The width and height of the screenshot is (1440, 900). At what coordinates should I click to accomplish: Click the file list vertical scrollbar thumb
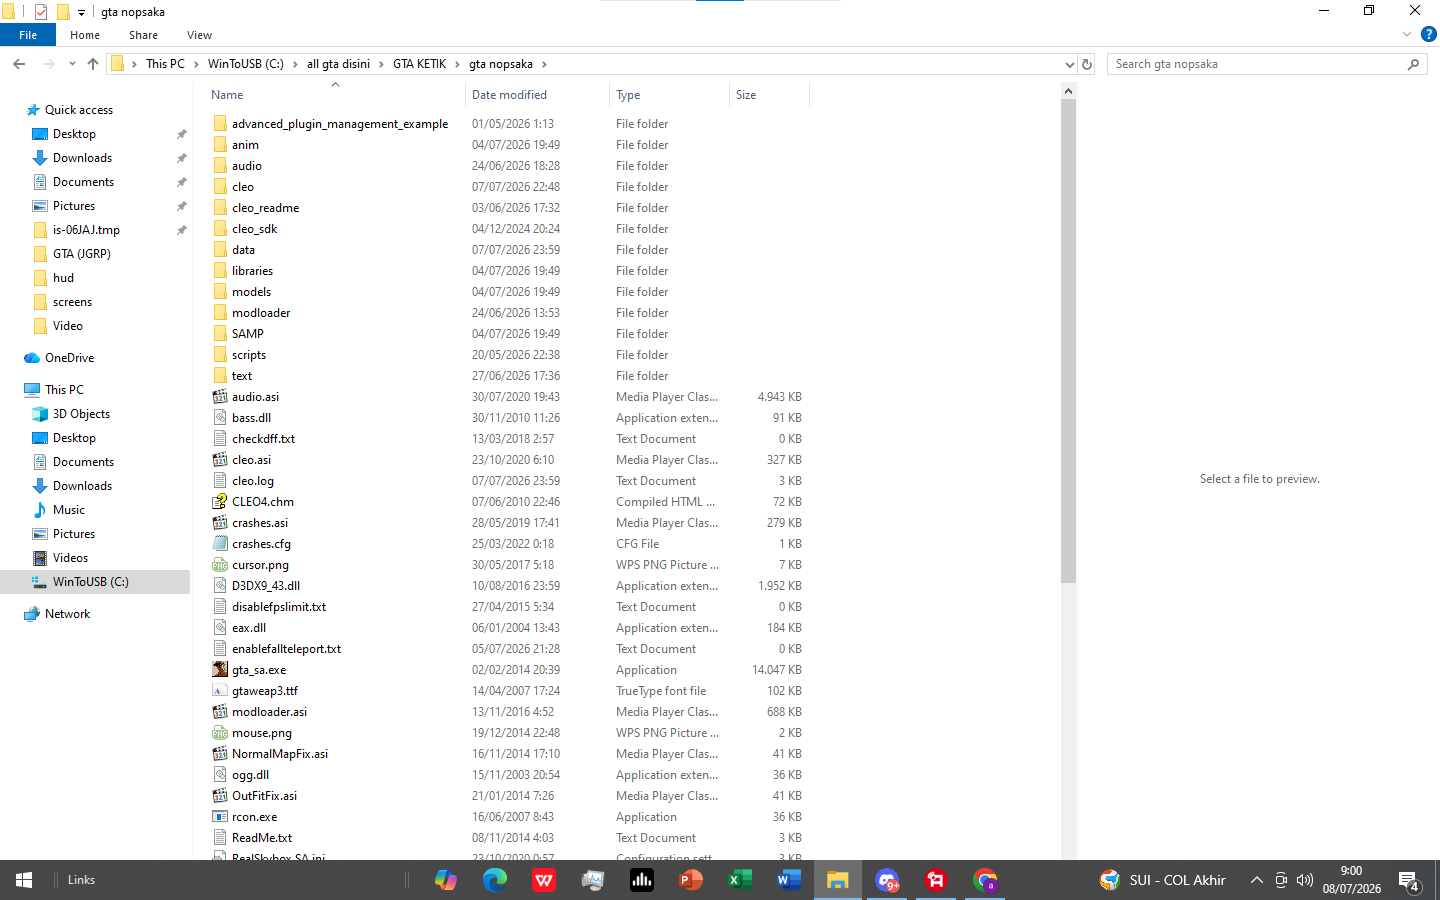tap(1068, 341)
